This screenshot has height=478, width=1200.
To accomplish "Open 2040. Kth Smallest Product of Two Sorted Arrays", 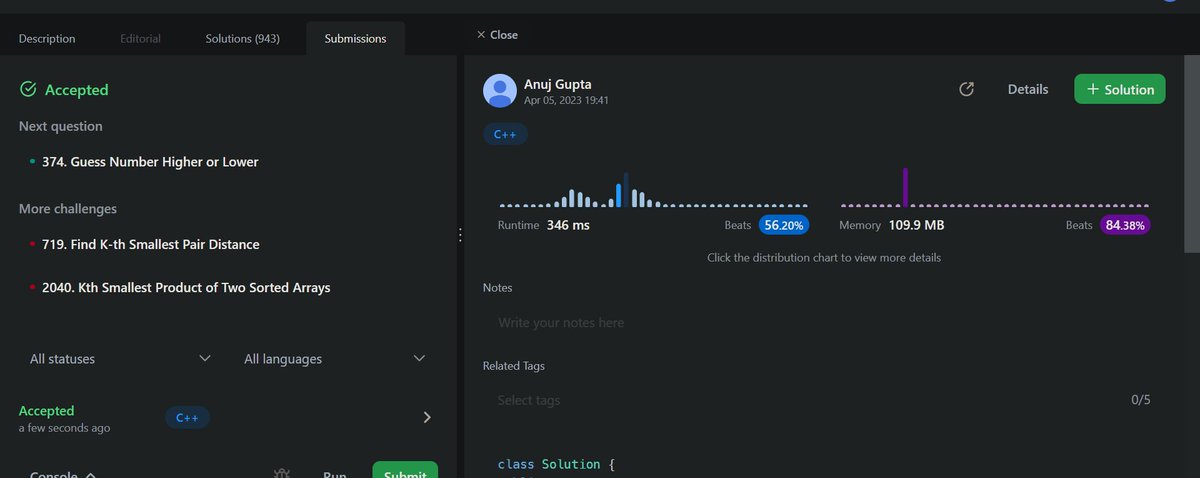I will tap(186, 287).
